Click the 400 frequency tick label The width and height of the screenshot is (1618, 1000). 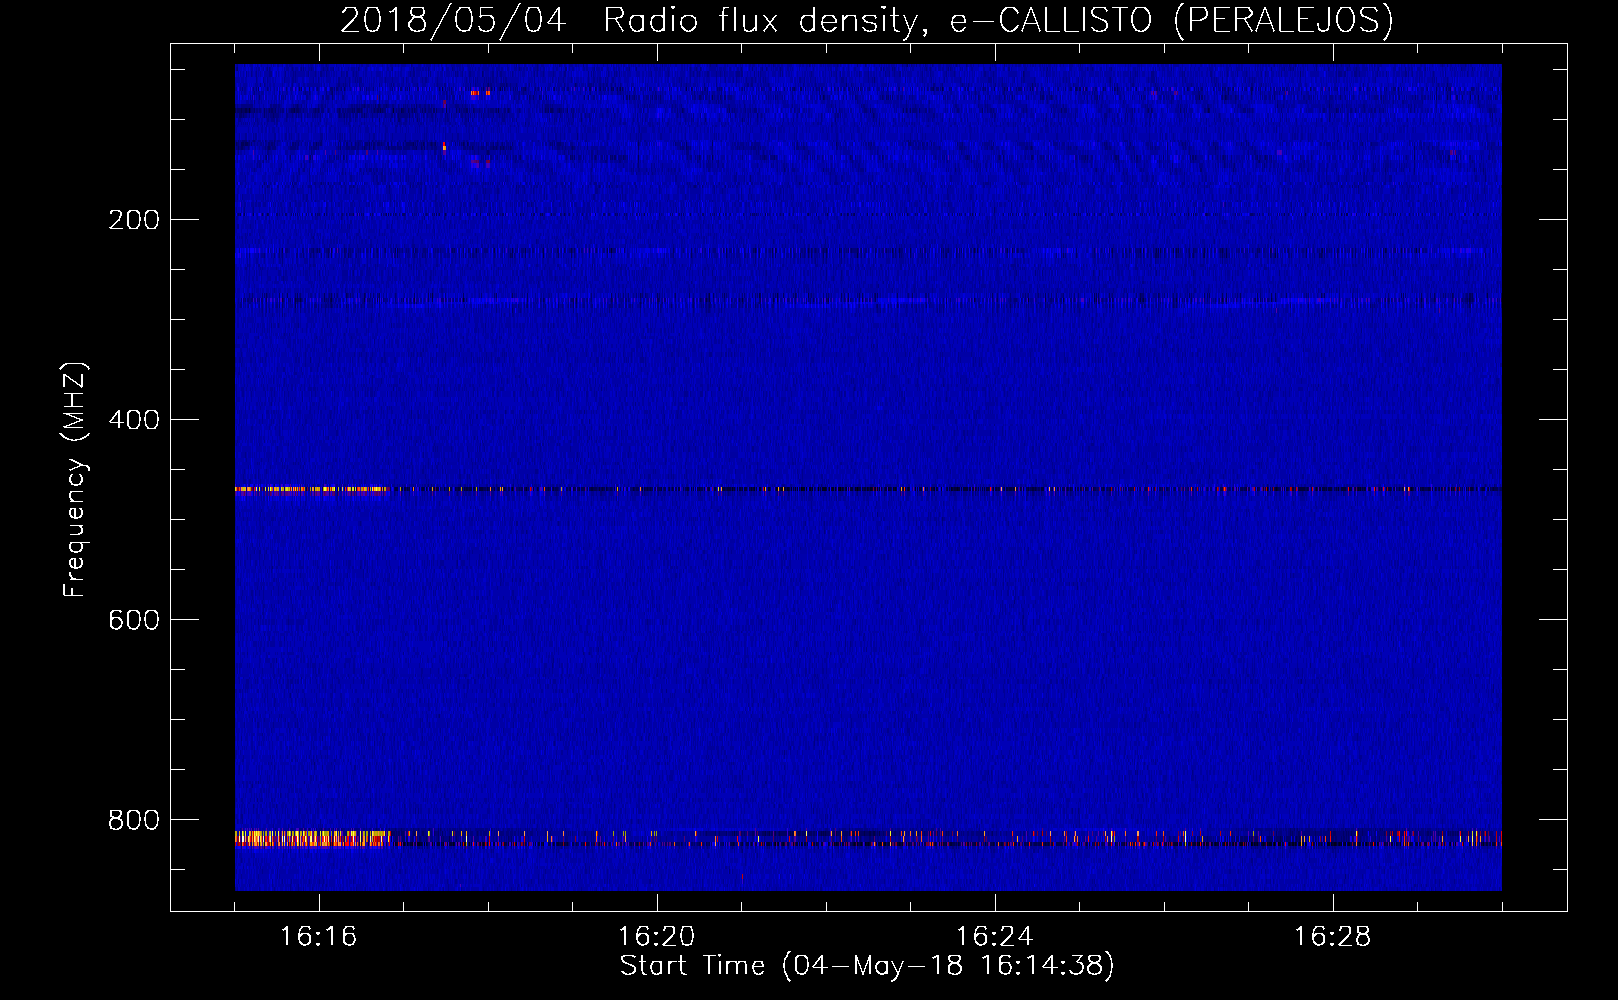click(134, 420)
